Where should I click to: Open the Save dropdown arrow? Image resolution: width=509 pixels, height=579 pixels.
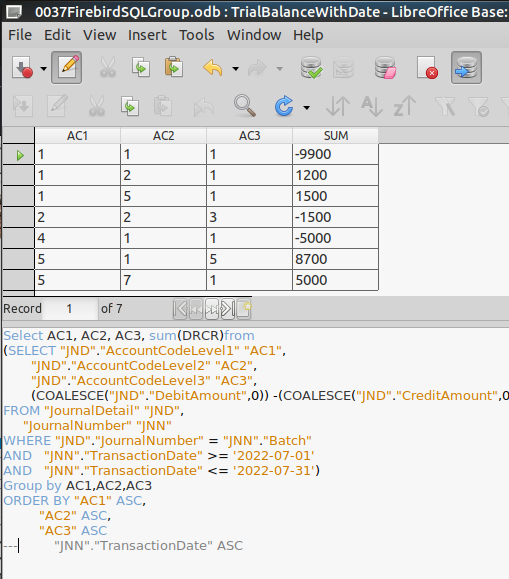point(43,68)
